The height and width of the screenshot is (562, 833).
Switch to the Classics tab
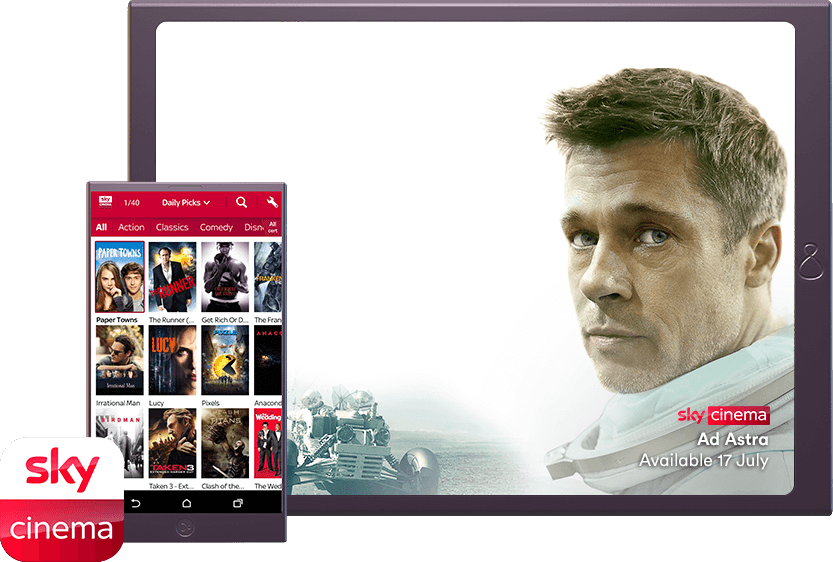pos(172,227)
